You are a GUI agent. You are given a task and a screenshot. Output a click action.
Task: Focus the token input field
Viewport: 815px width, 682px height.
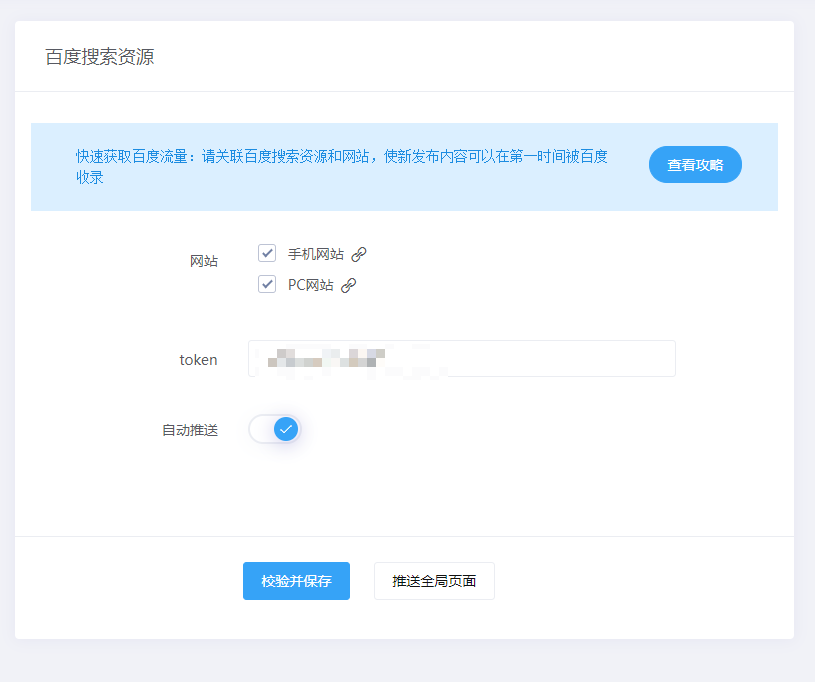tap(462, 359)
